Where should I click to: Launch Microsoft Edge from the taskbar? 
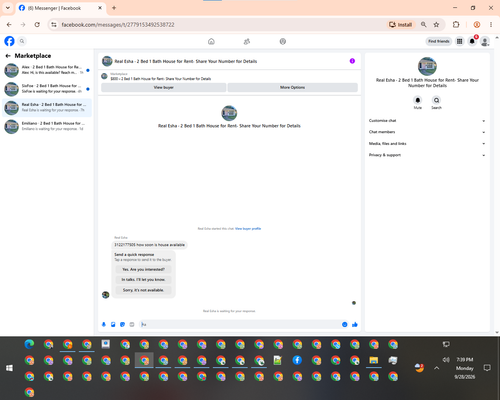tap(29, 344)
